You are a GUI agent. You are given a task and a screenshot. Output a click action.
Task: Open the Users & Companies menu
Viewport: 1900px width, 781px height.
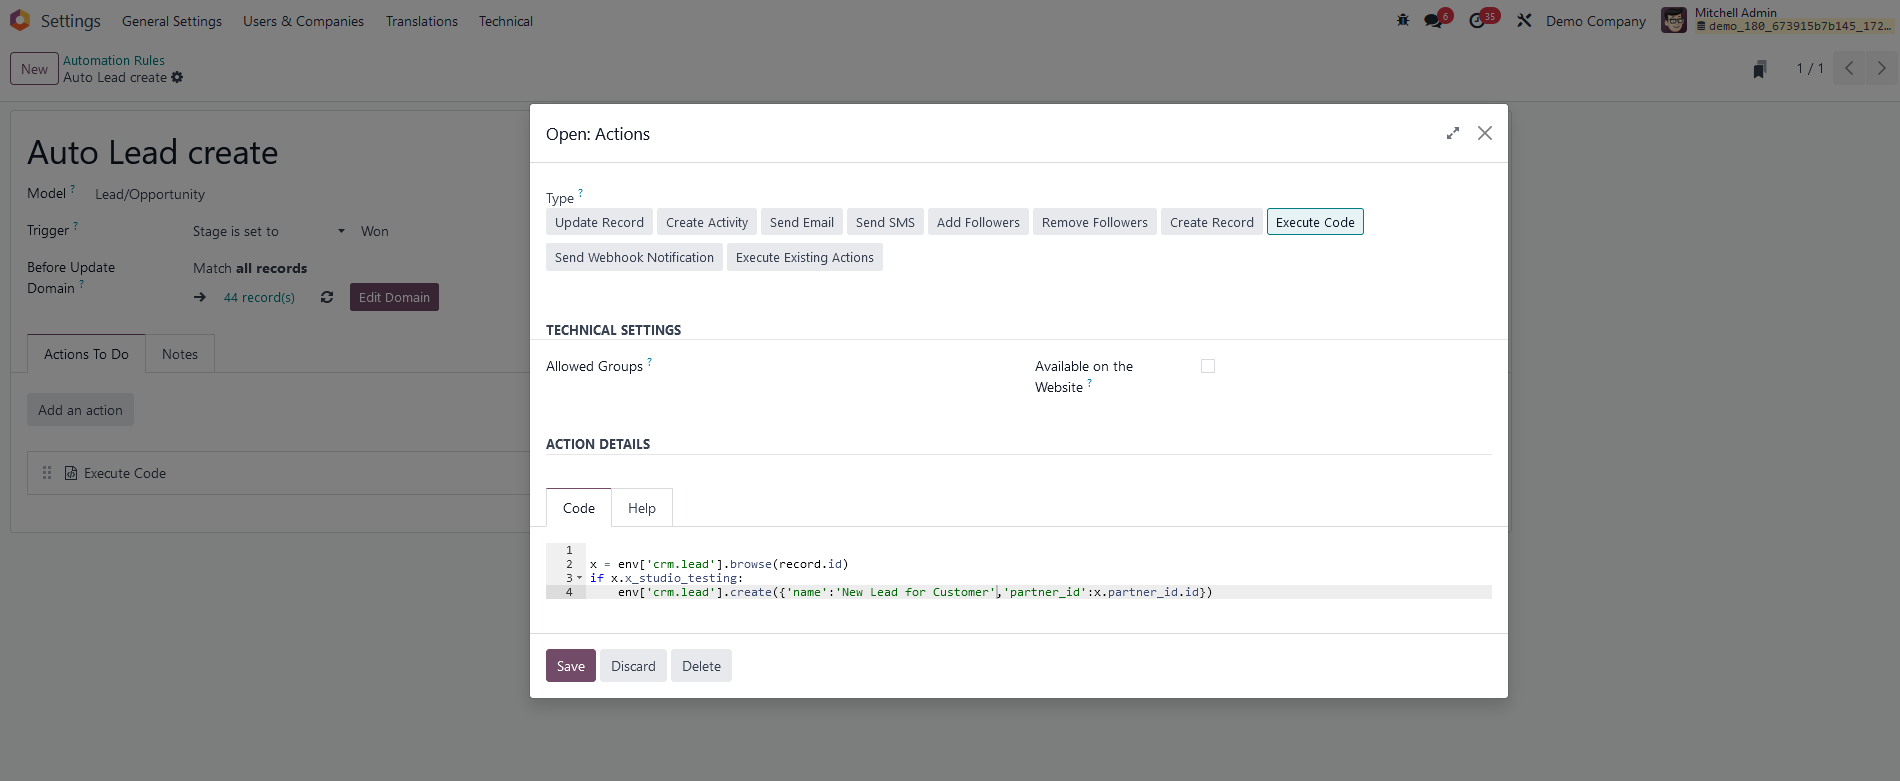coord(303,21)
